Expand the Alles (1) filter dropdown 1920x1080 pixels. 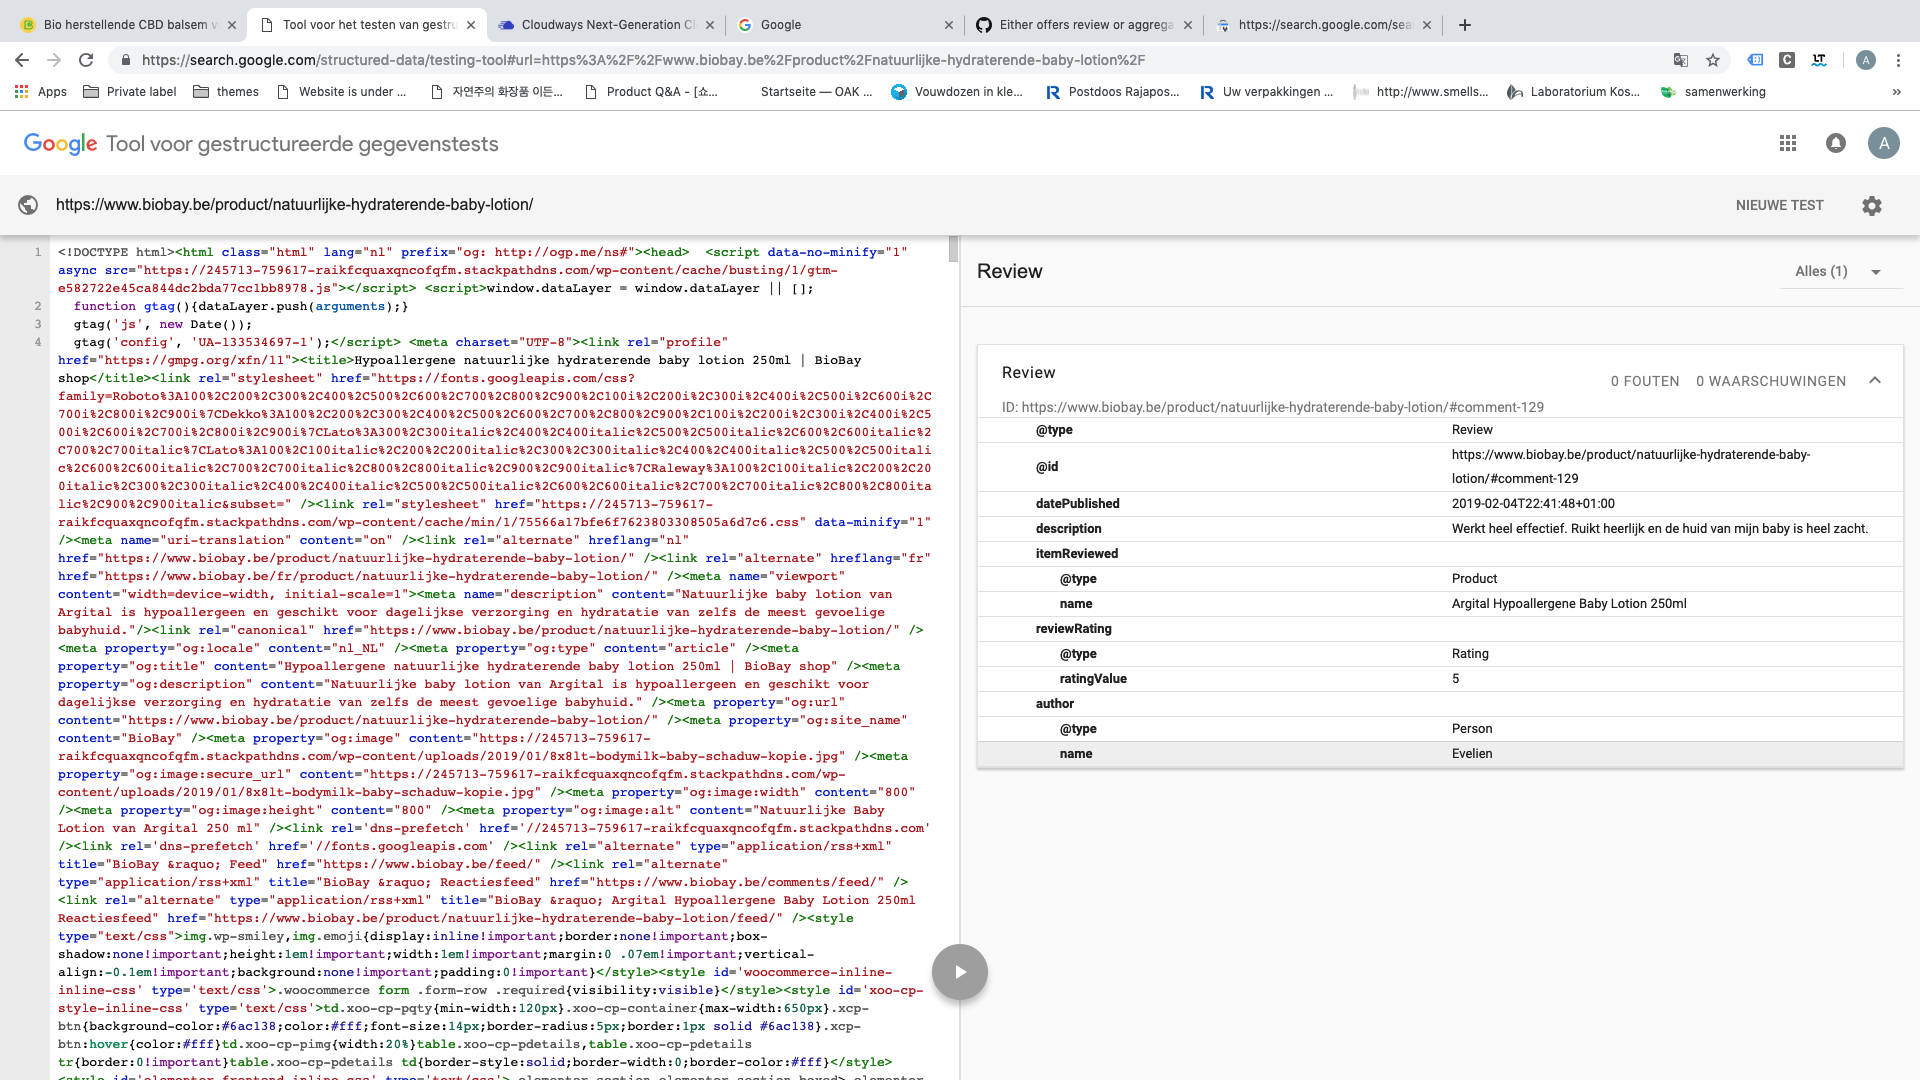[x=1840, y=271]
